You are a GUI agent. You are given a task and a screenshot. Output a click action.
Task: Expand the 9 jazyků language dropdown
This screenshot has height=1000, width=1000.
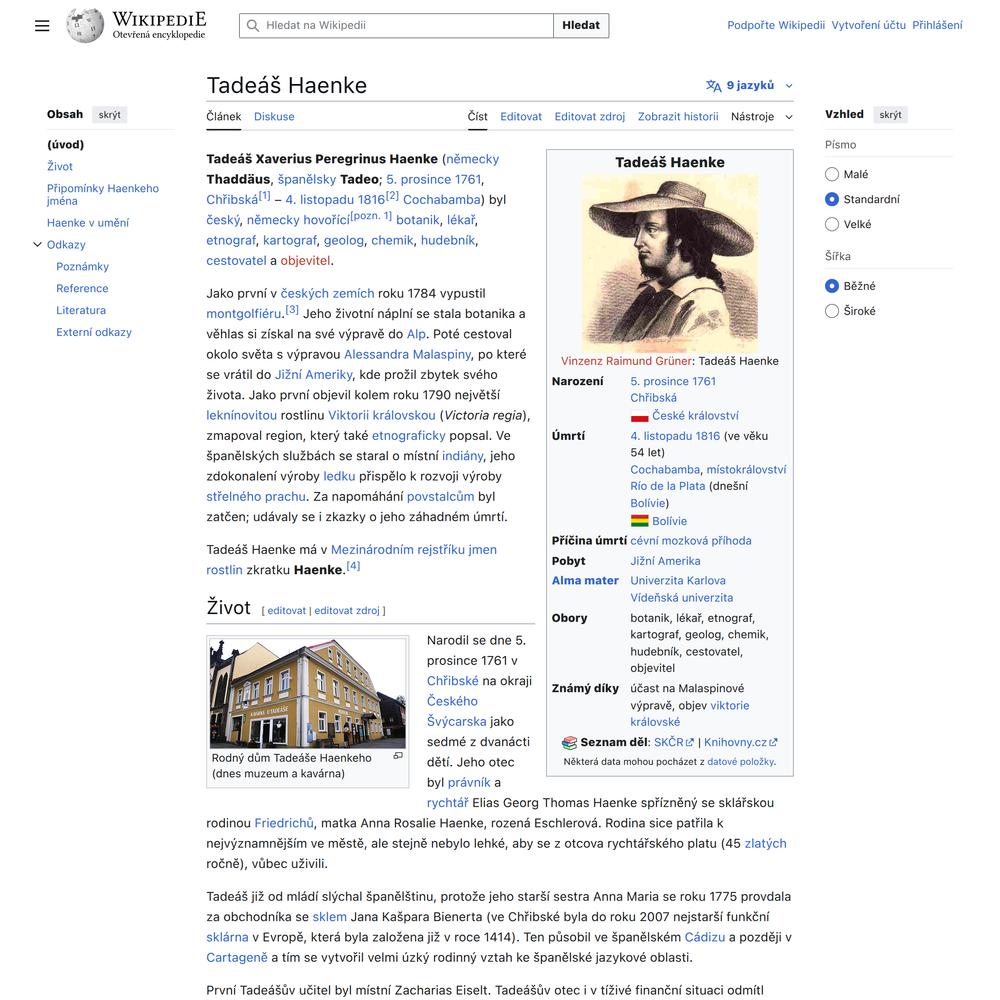(x=749, y=85)
